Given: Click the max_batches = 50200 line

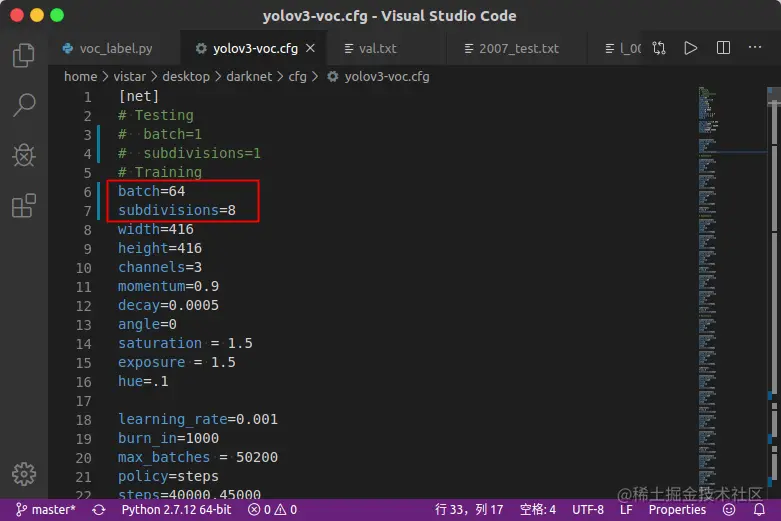Looking at the screenshot, I should [198, 457].
